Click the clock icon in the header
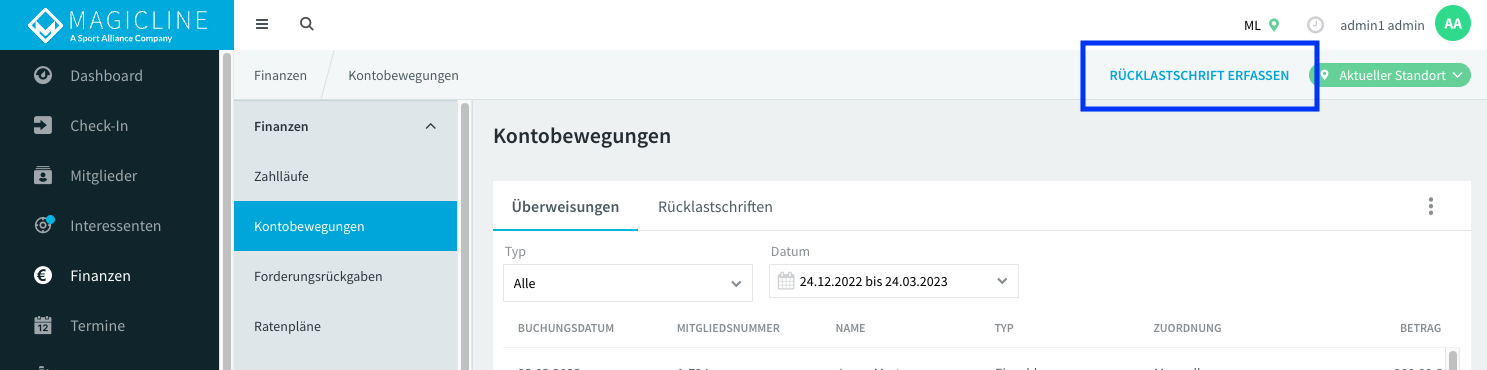 point(1316,25)
